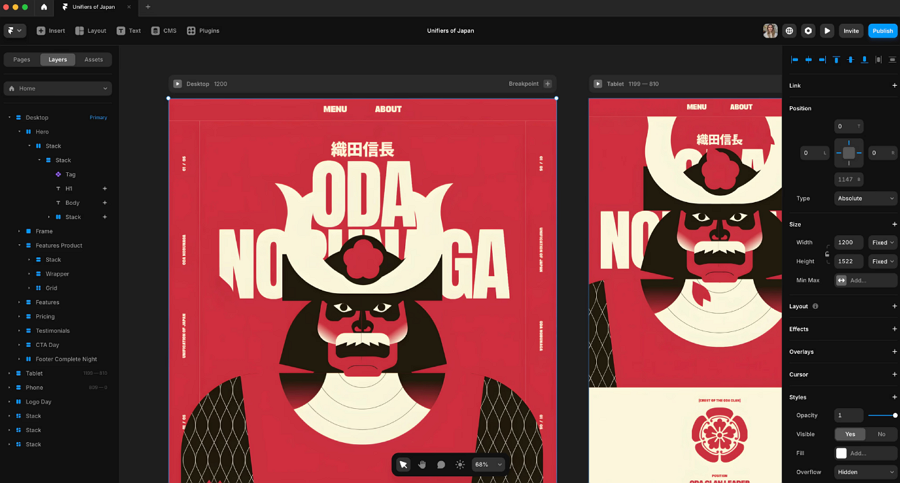Open the CMS panel
The width and height of the screenshot is (900, 483).
pos(164,31)
